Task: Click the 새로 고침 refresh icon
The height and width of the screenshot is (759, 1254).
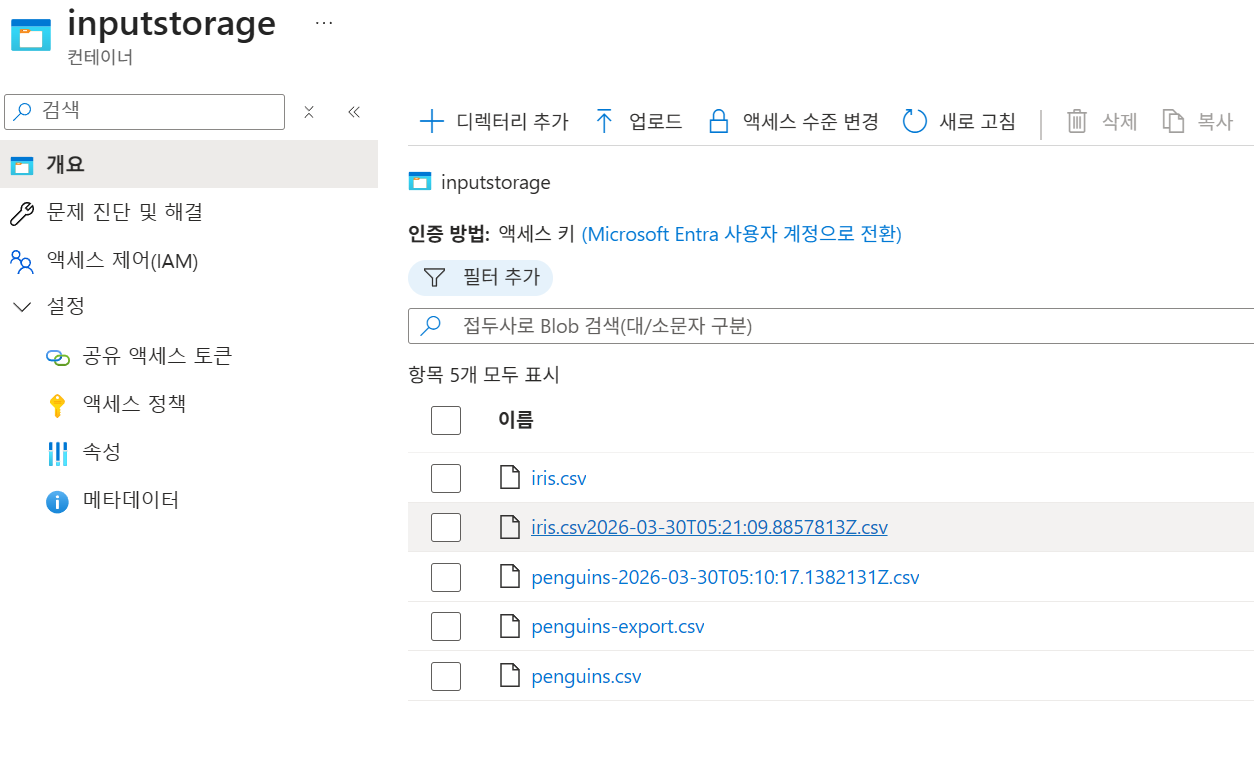Action: point(915,122)
